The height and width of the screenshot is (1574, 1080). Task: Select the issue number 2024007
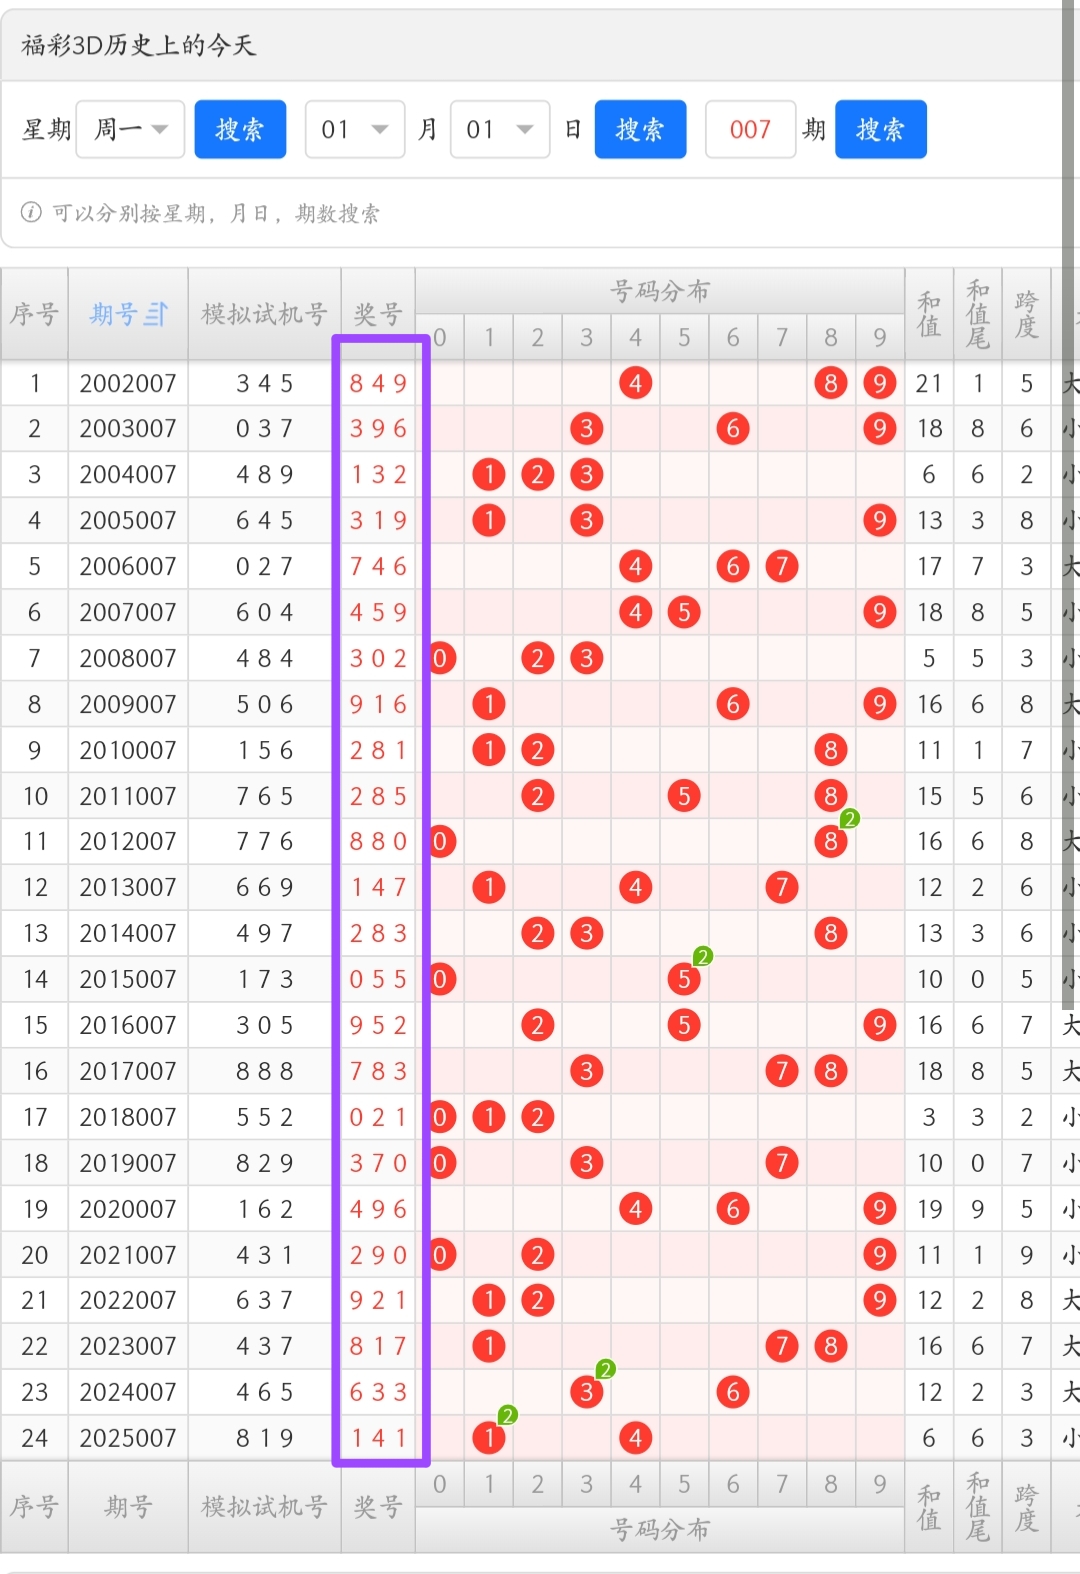click(128, 1392)
